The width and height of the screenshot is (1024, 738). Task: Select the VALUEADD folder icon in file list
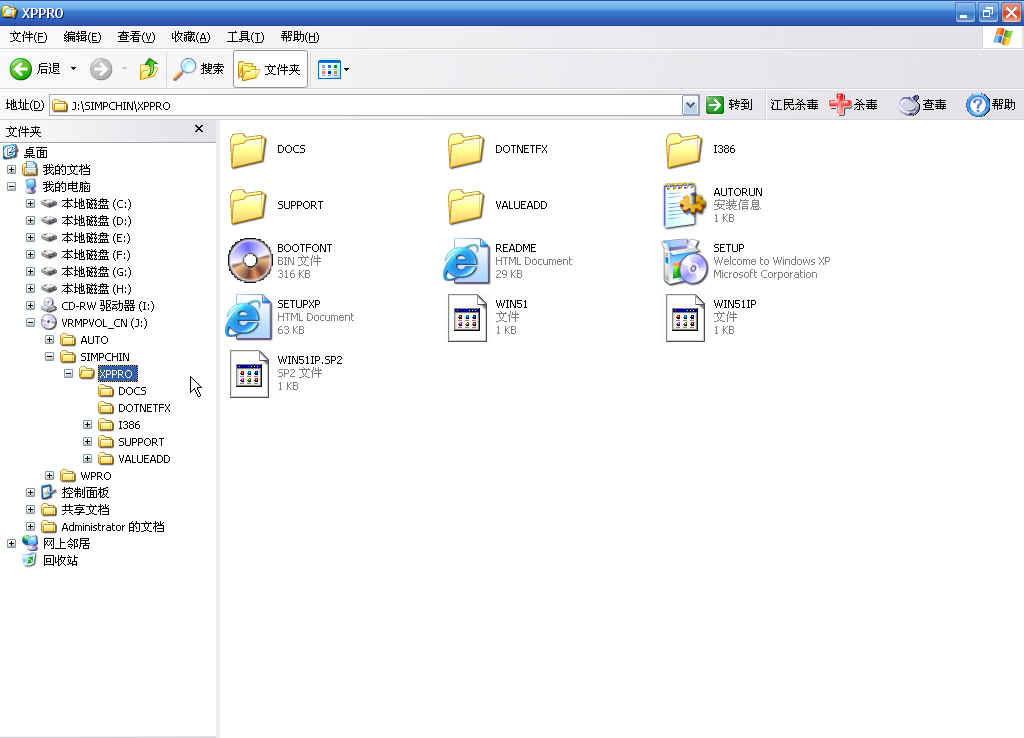pos(466,206)
